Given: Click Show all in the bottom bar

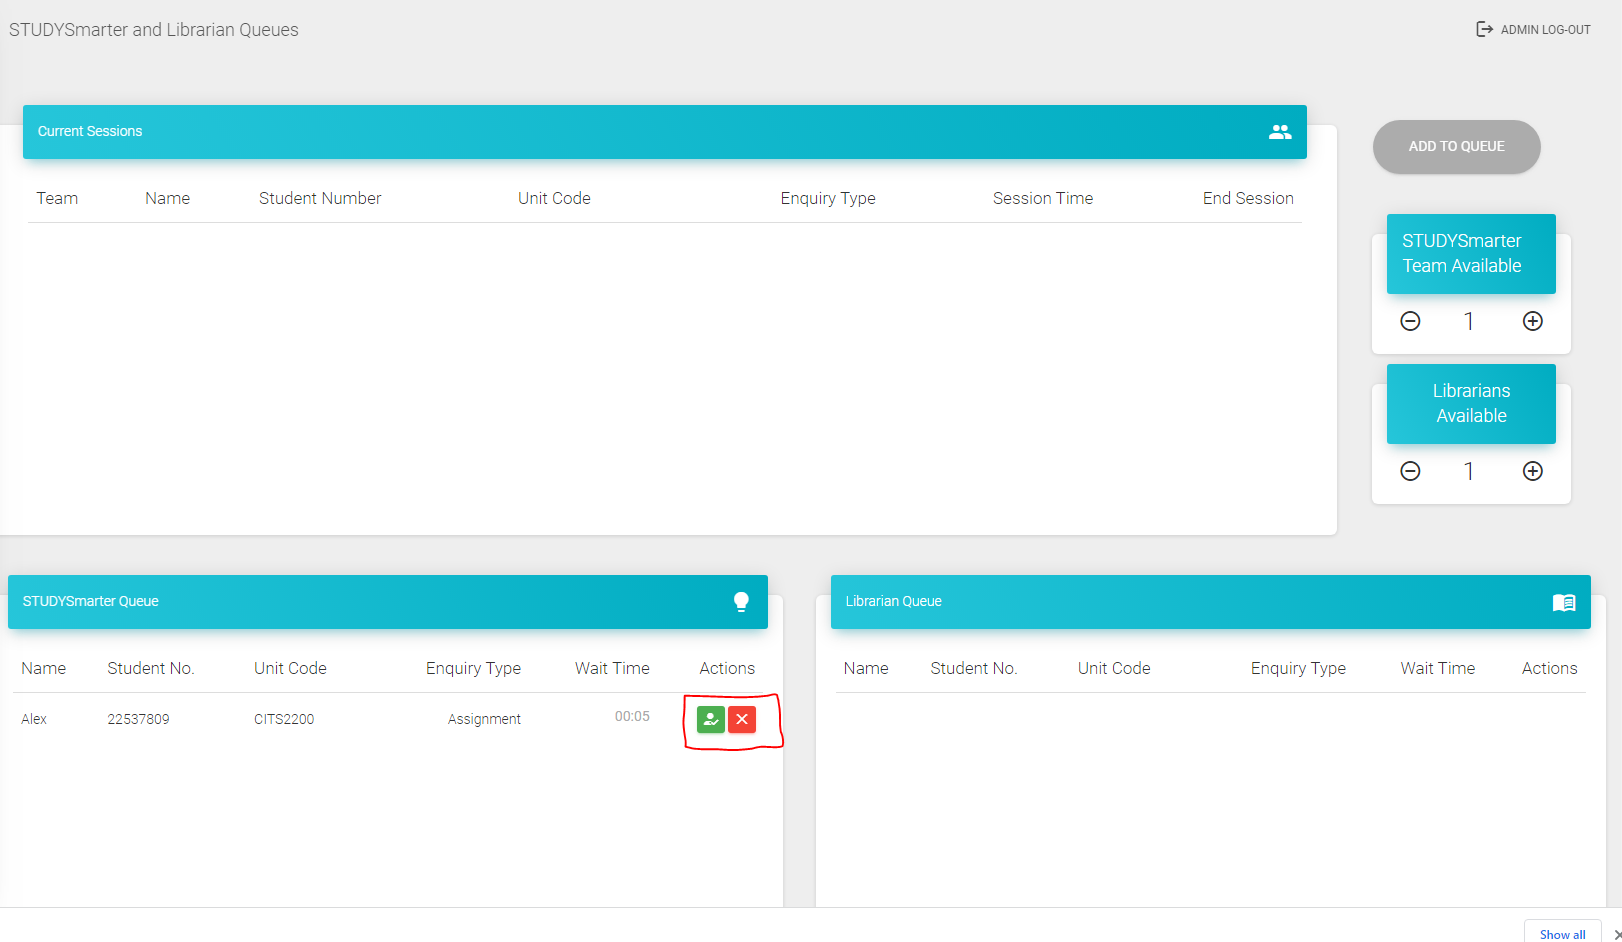Looking at the screenshot, I should (x=1562, y=934).
